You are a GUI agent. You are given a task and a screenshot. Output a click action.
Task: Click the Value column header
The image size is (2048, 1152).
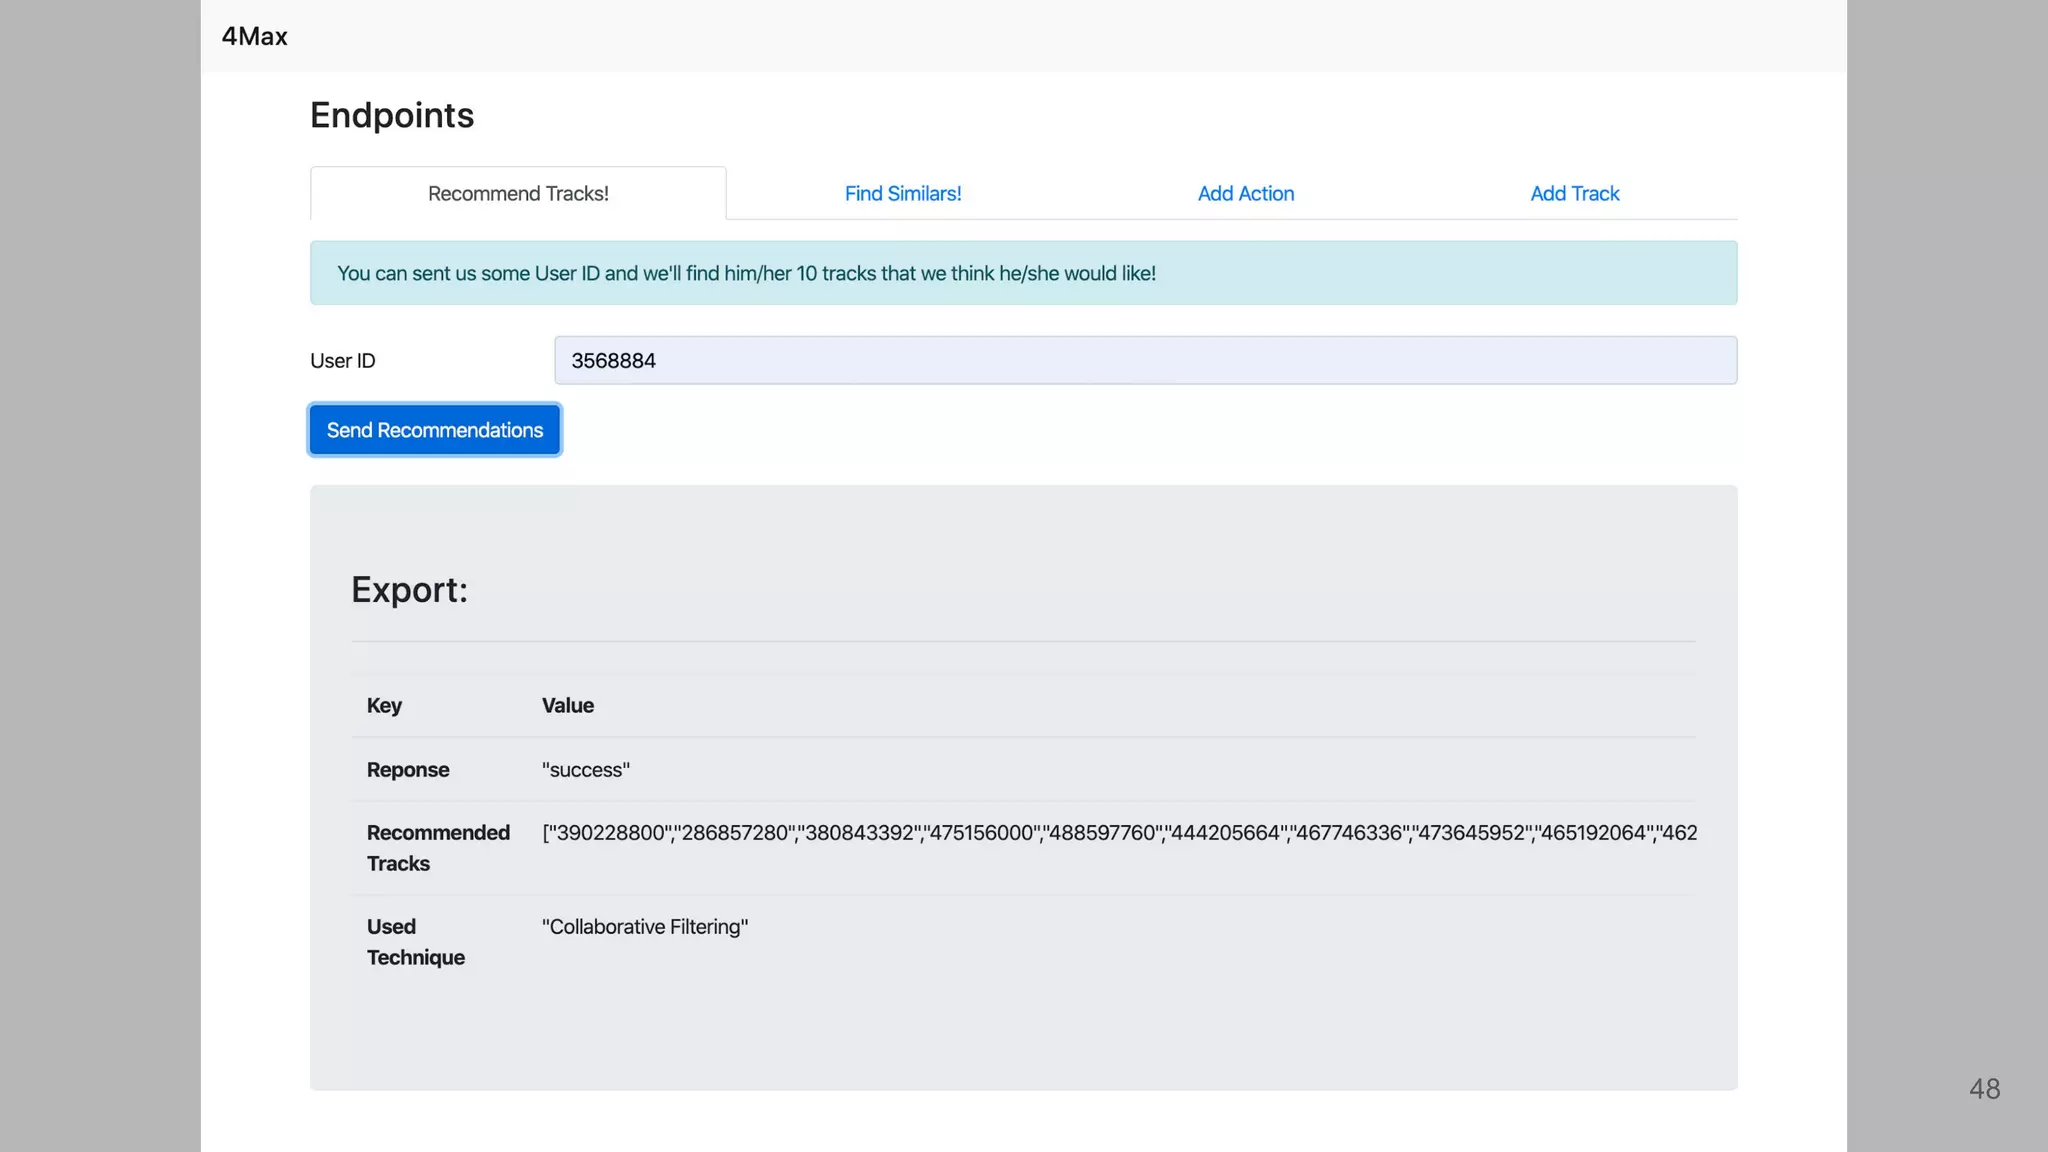click(x=567, y=705)
